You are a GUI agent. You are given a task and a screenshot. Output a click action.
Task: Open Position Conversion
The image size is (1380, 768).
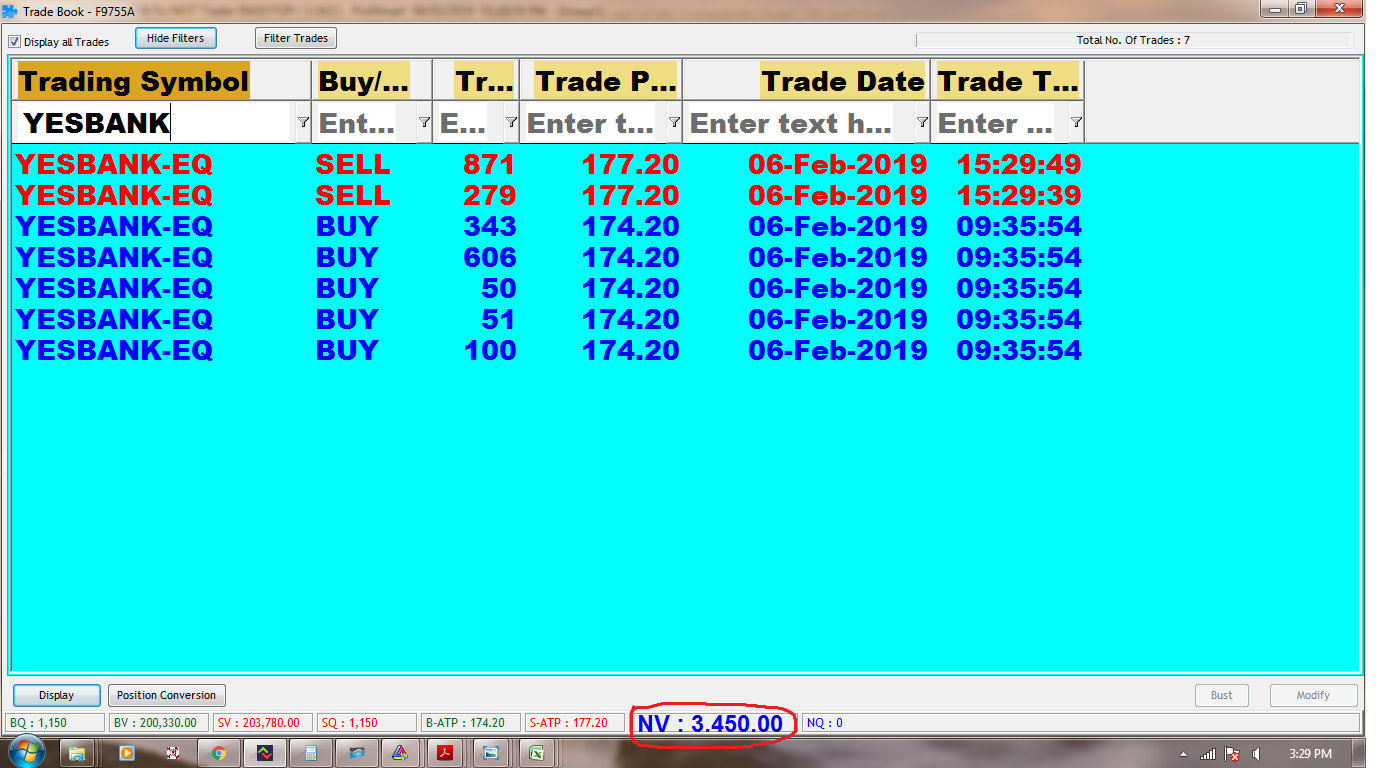166,695
